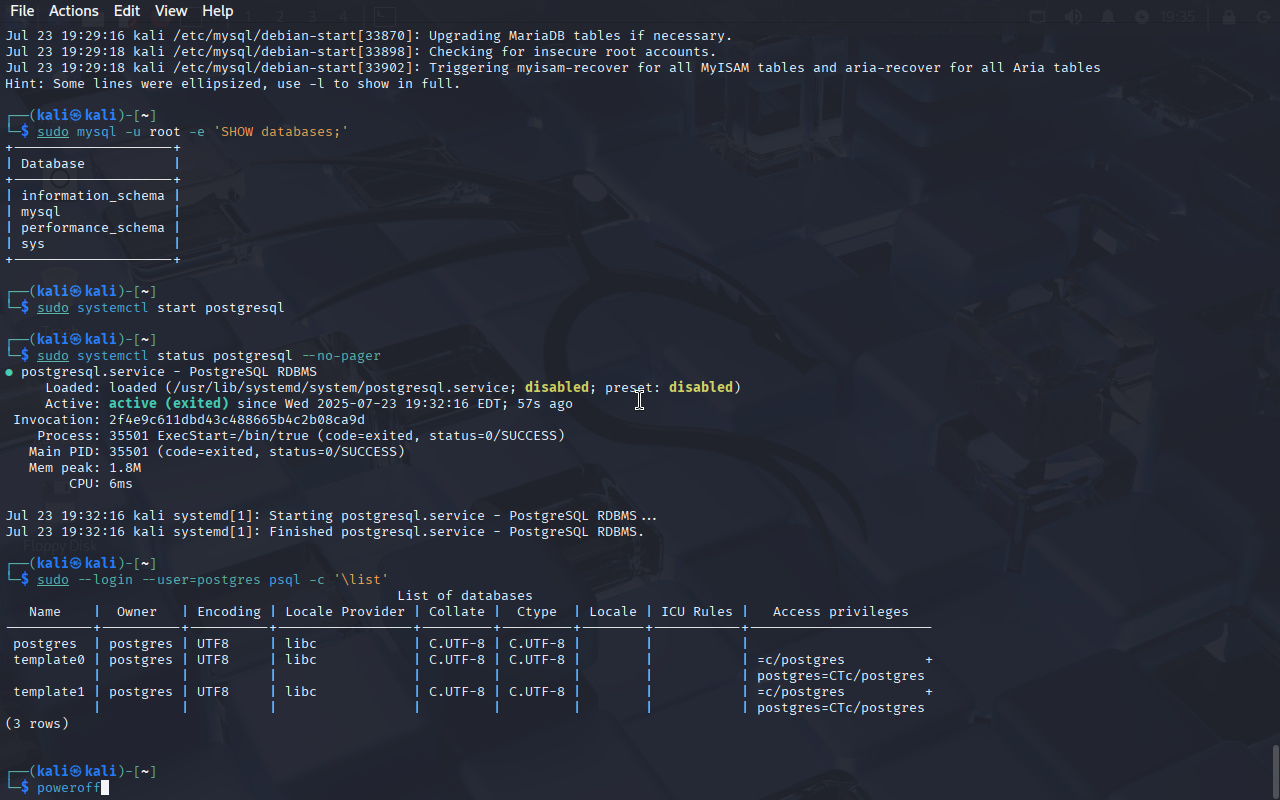
Task: Click 'Starting postgresql.service' log line
Action: point(332,516)
